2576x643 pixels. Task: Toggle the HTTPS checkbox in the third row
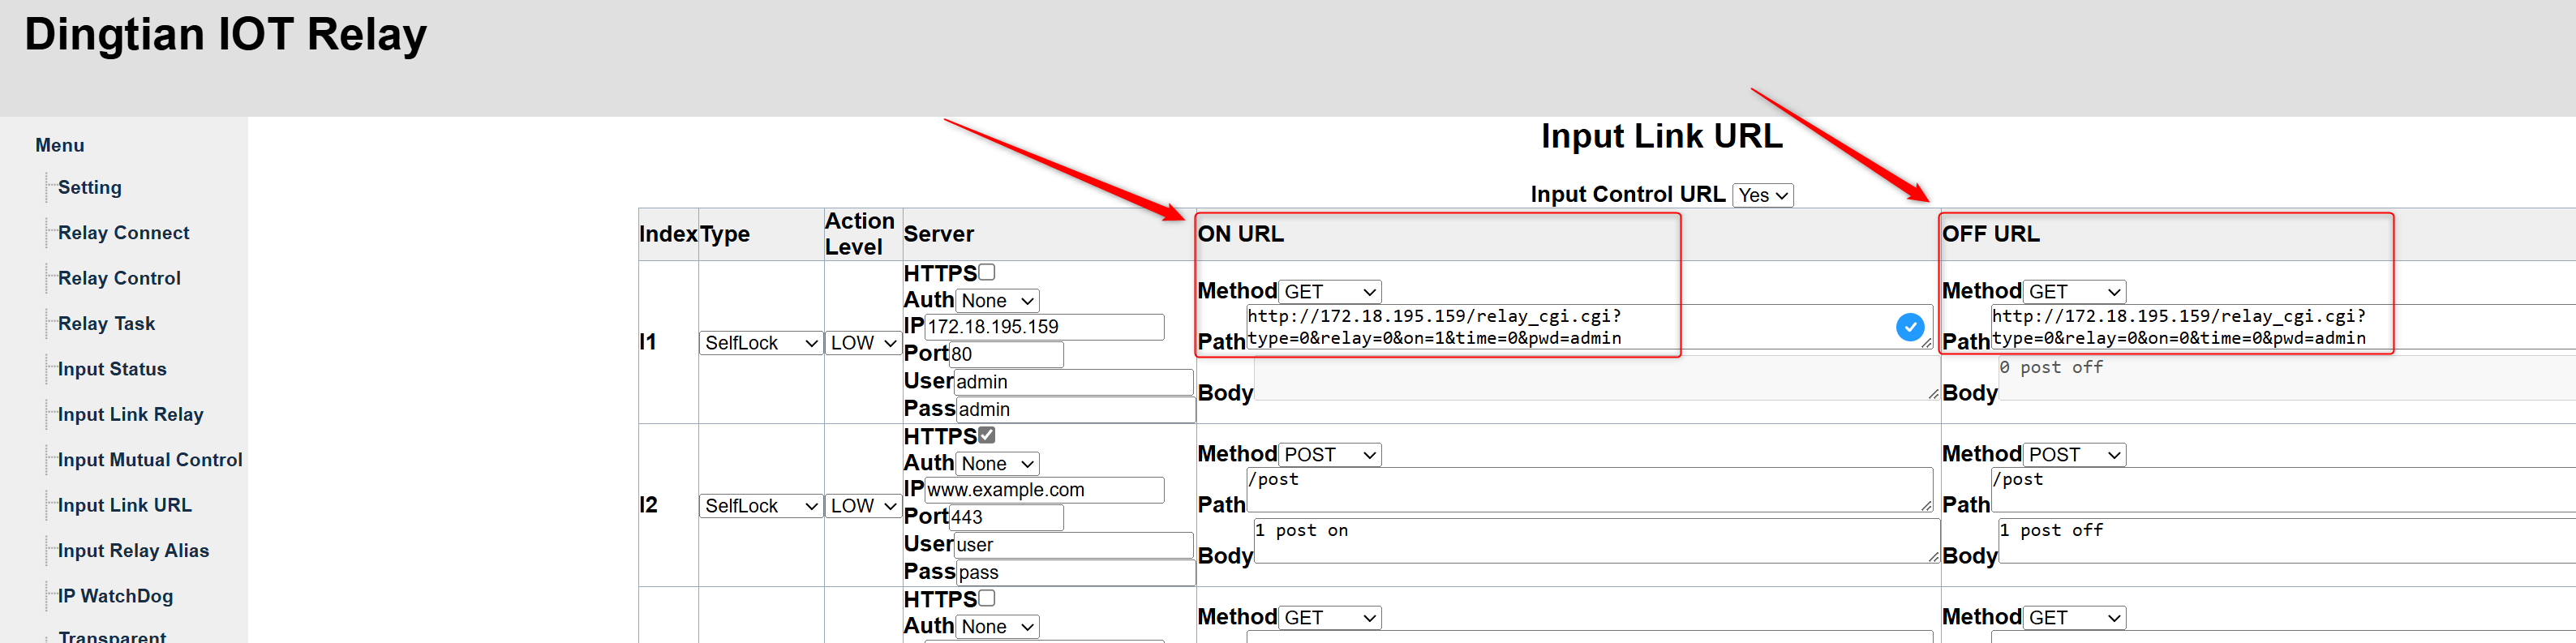[987, 598]
